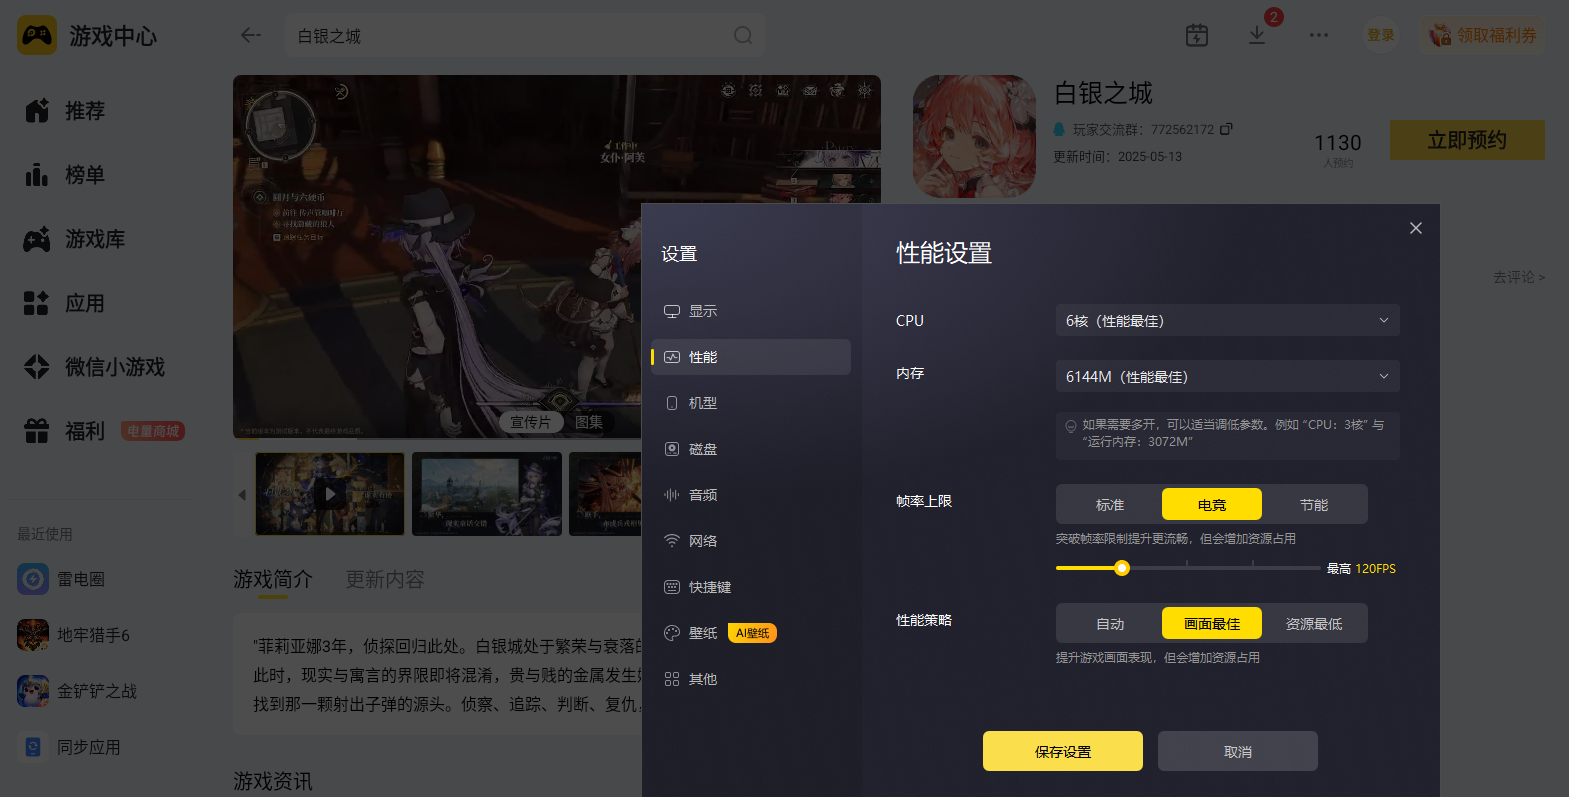
Task: Copy the player group number icon
Action: pyautogui.click(x=1227, y=129)
